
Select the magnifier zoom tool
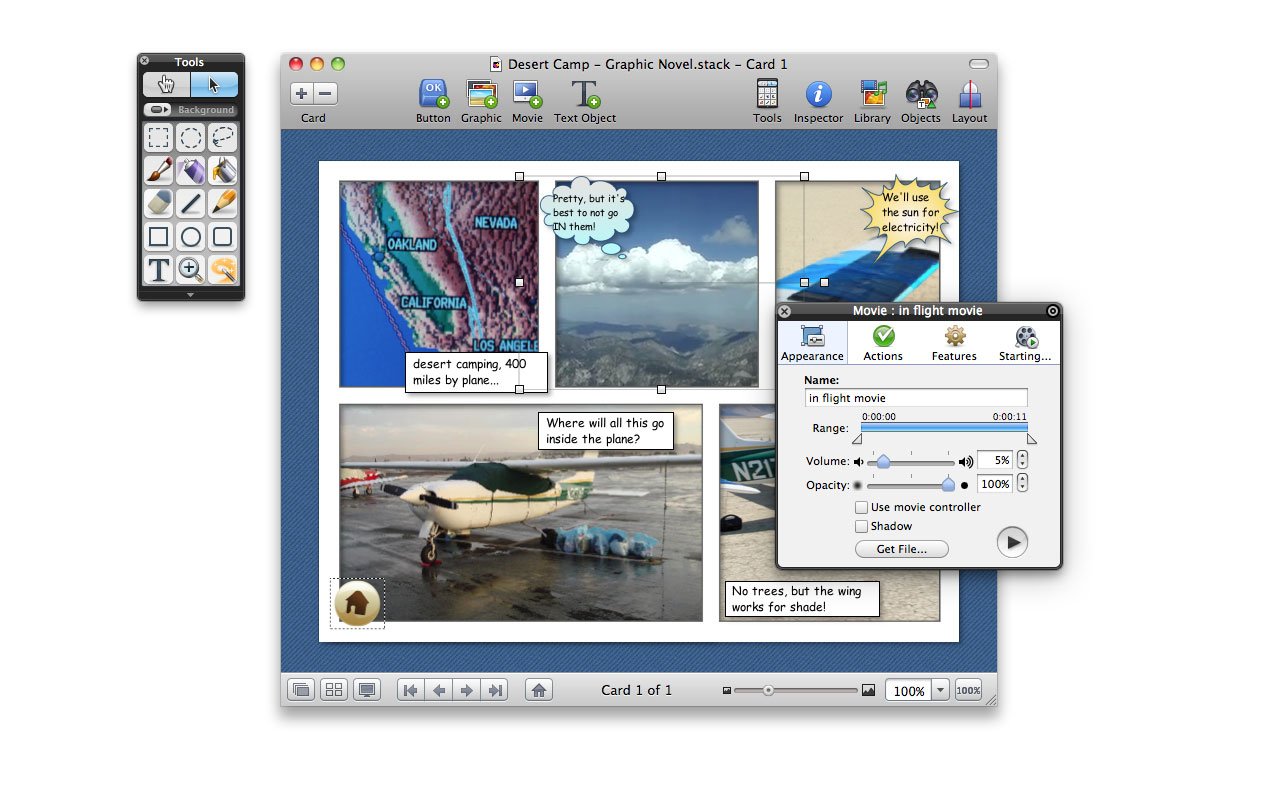coord(191,269)
